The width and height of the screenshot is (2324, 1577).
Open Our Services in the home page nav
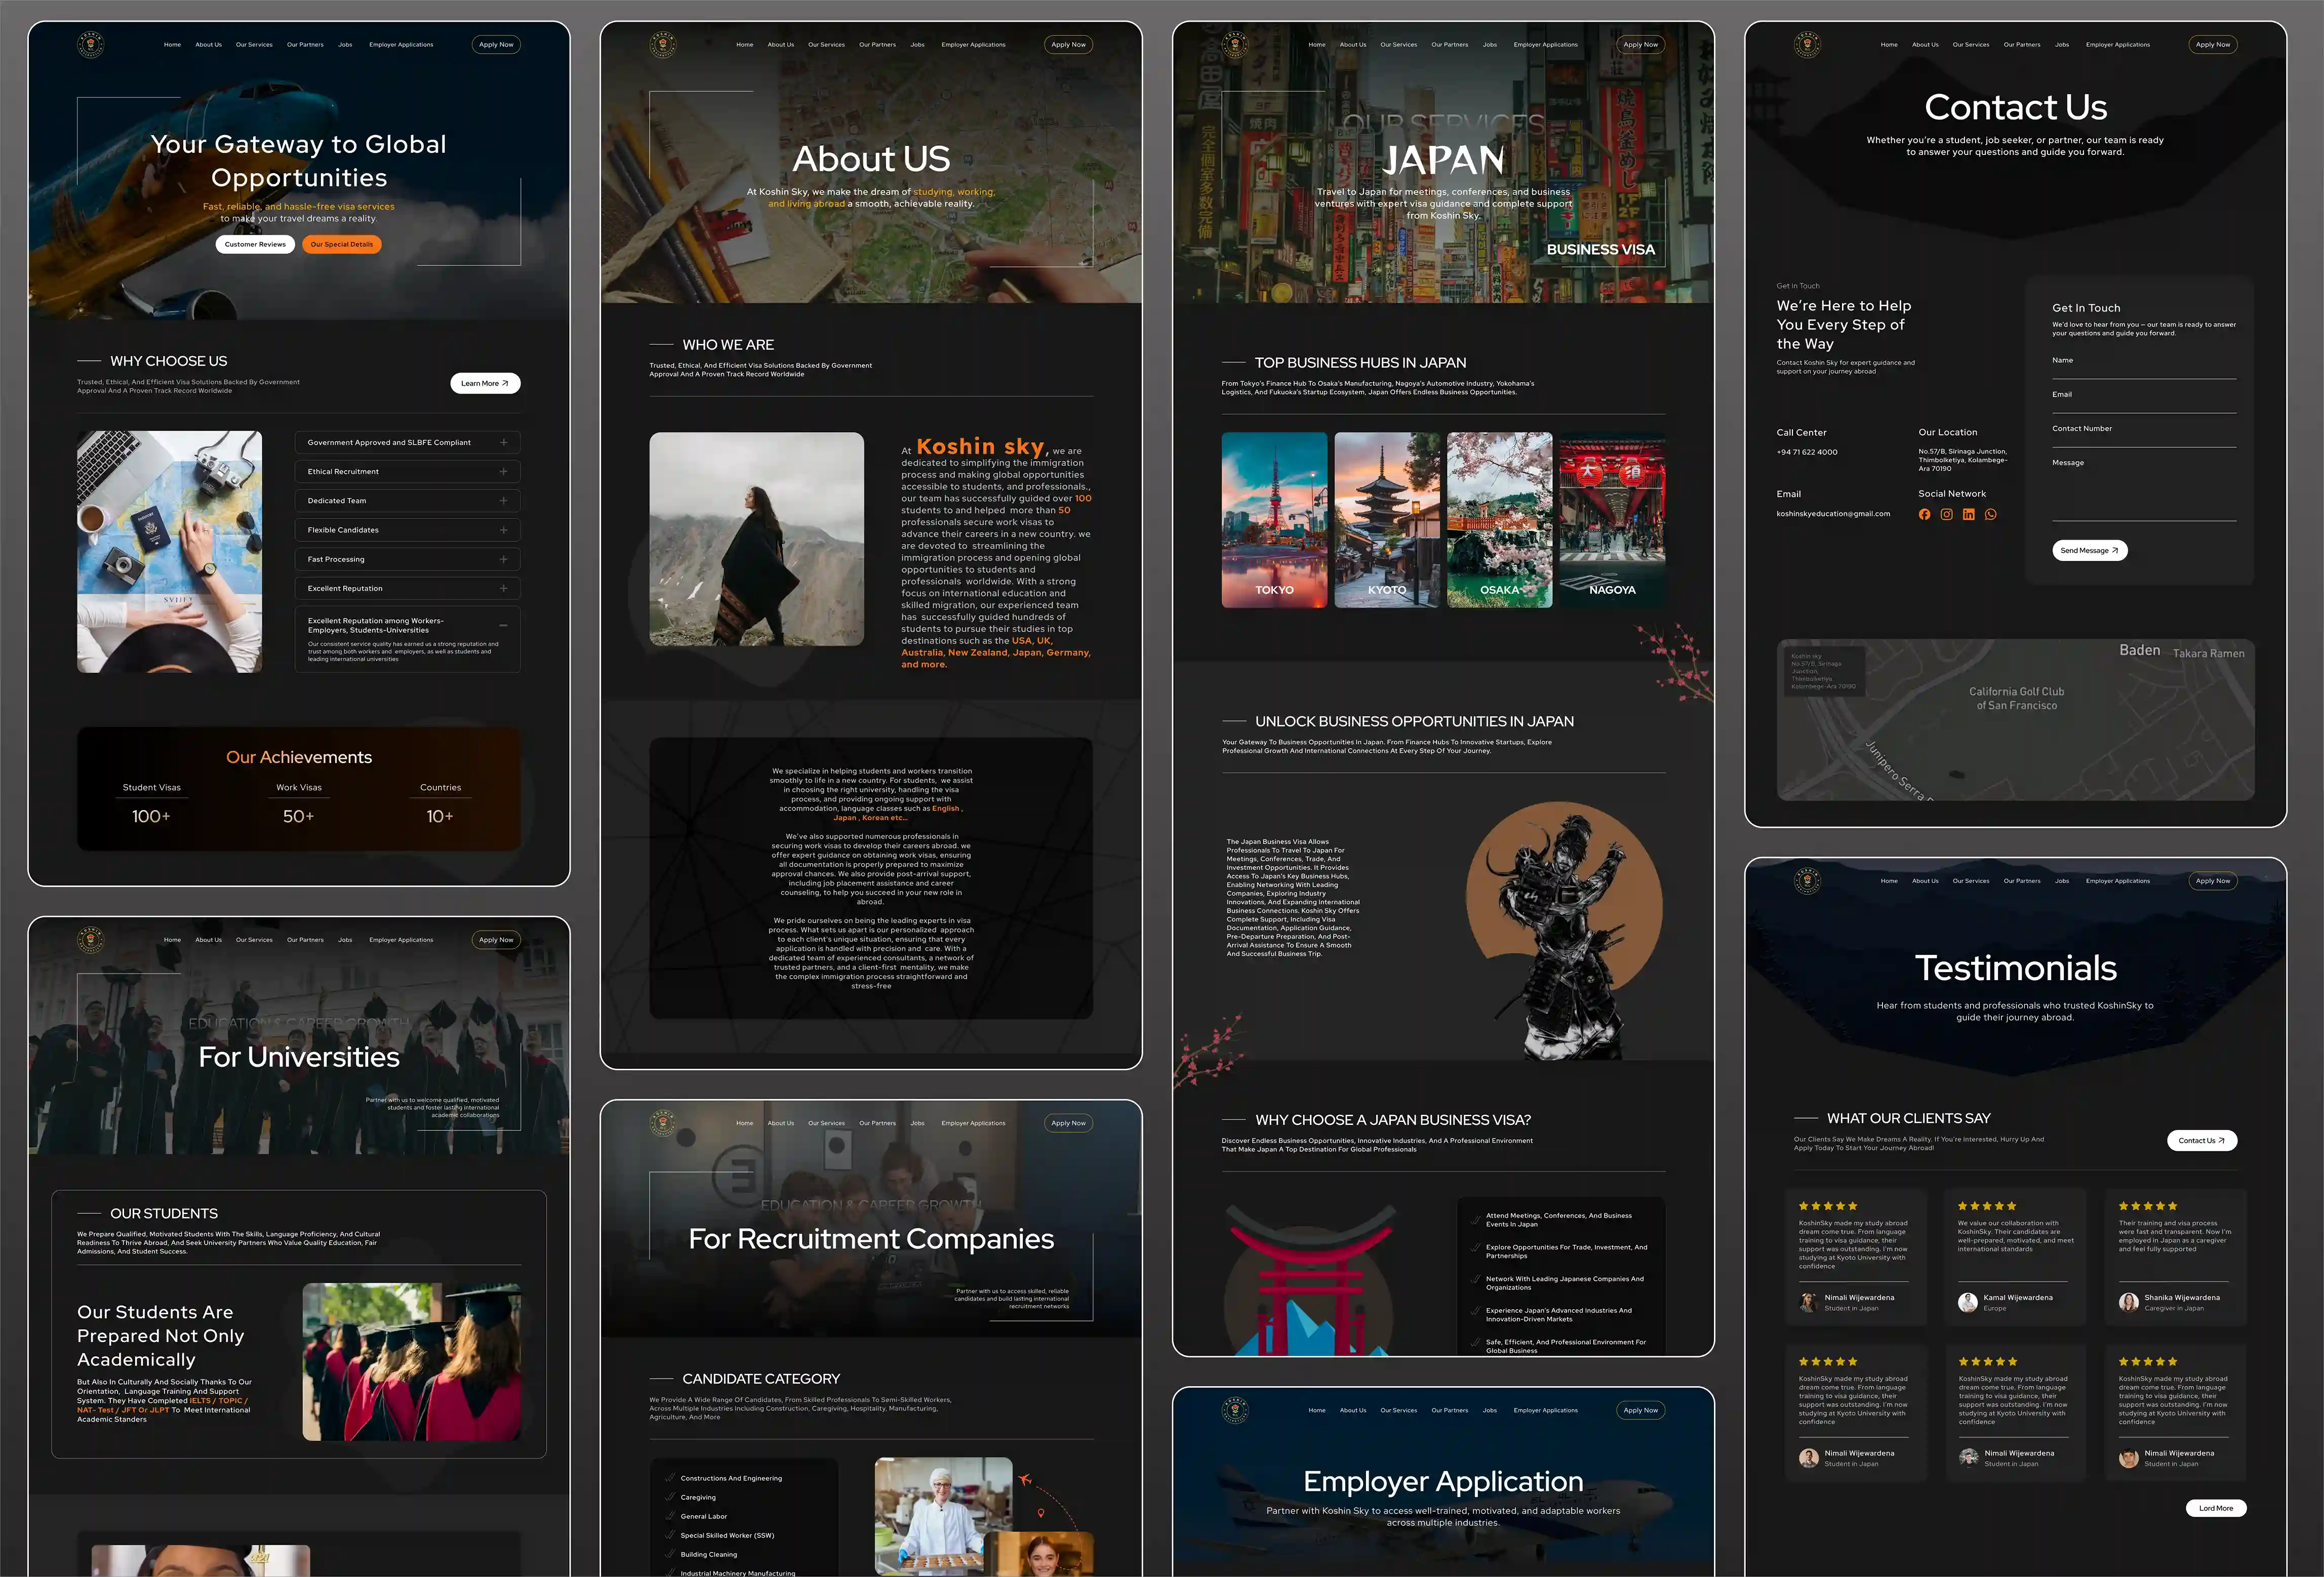point(254,45)
